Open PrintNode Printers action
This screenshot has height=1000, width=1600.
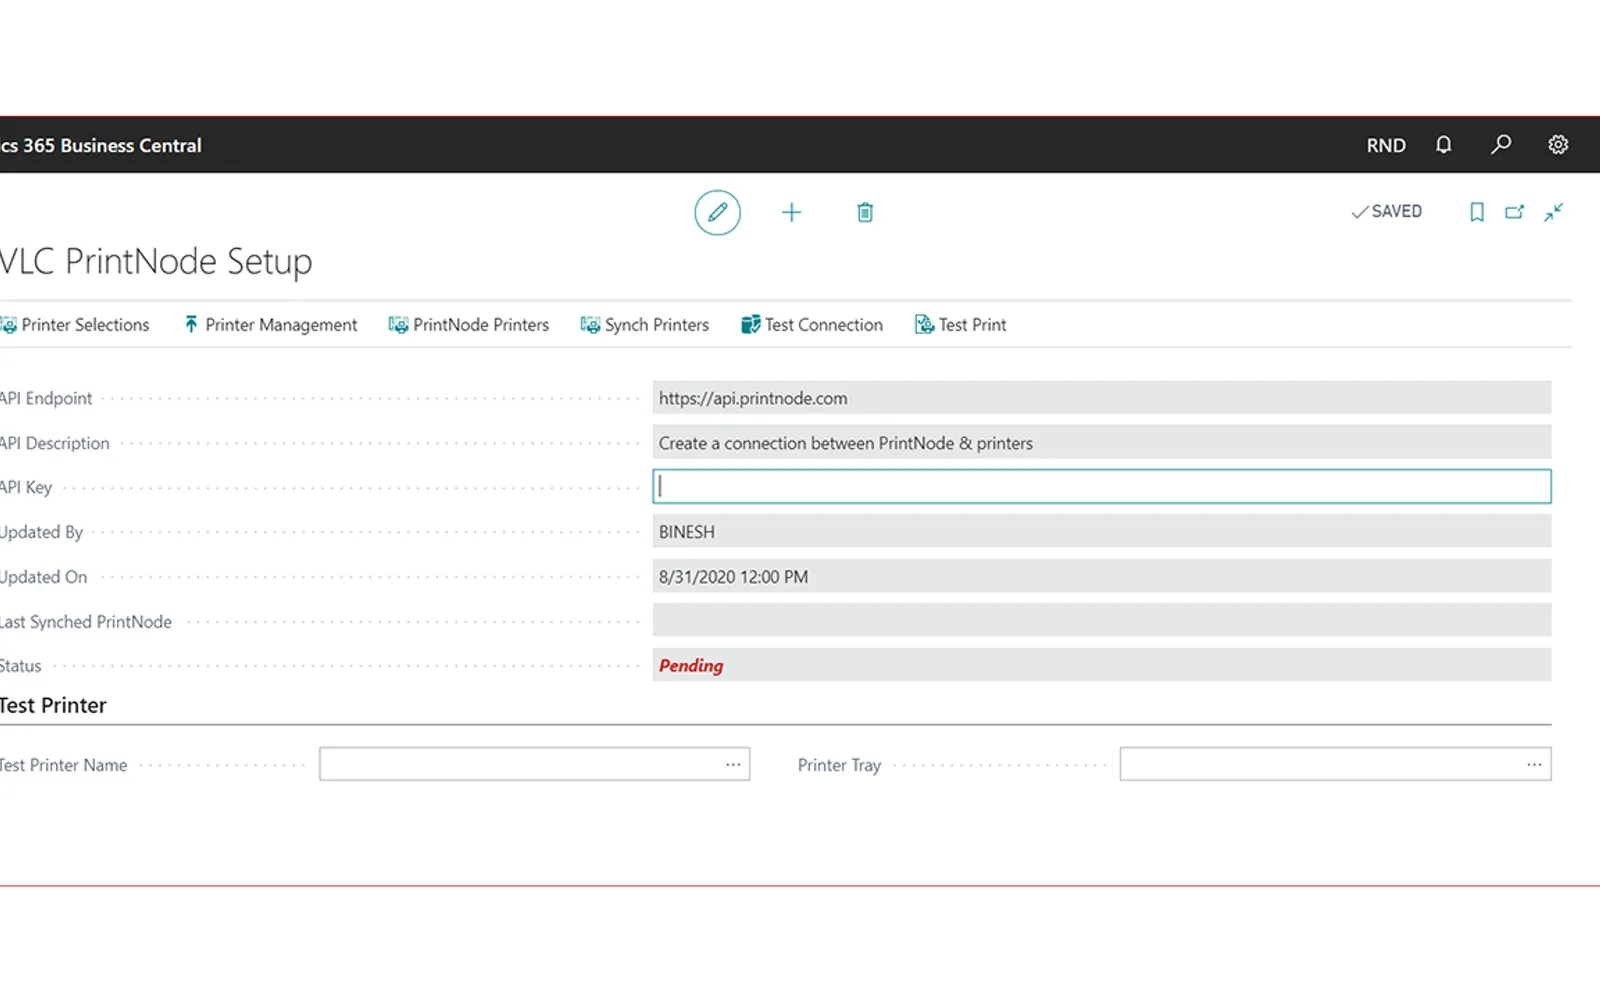pos(469,325)
